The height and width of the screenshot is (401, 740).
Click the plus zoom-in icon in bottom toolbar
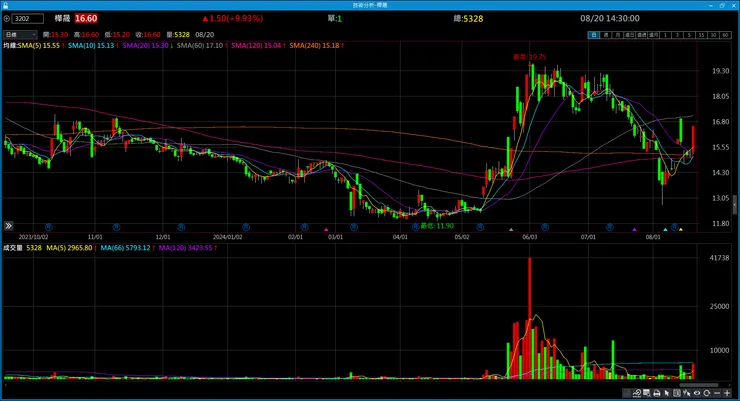pos(727,393)
